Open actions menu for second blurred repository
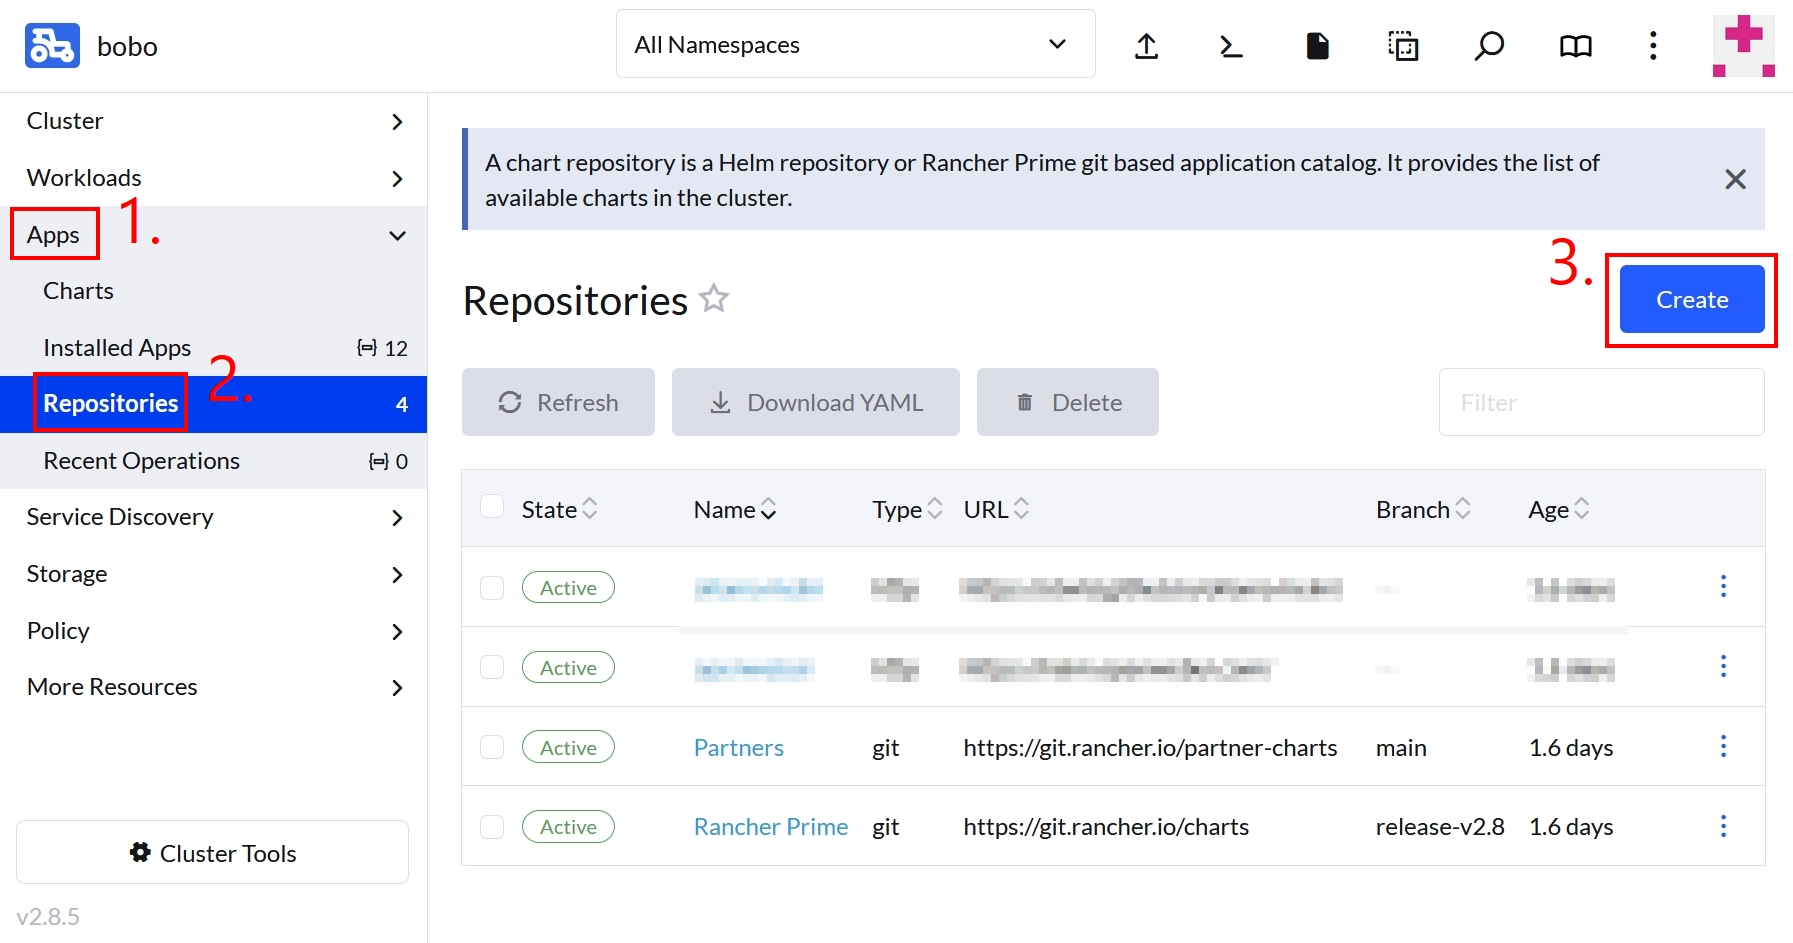 pos(1723,666)
